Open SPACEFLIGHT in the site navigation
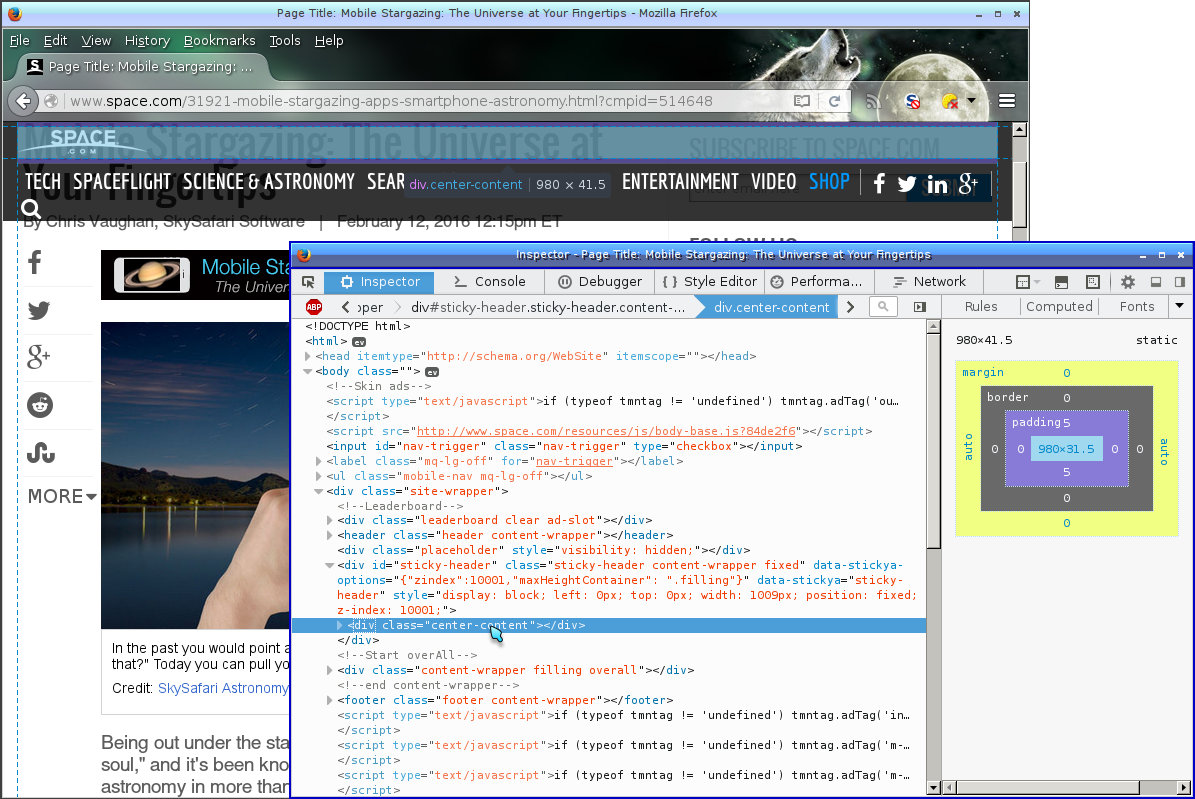Screen dimensions: 1195x799 (x=122, y=181)
